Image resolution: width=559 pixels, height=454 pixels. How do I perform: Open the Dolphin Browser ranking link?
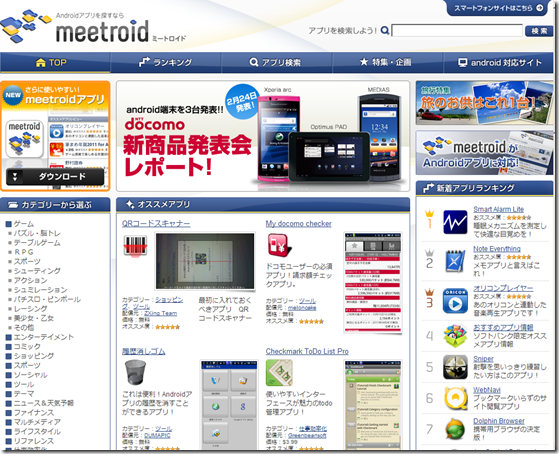pyautogui.click(x=499, y=421)
